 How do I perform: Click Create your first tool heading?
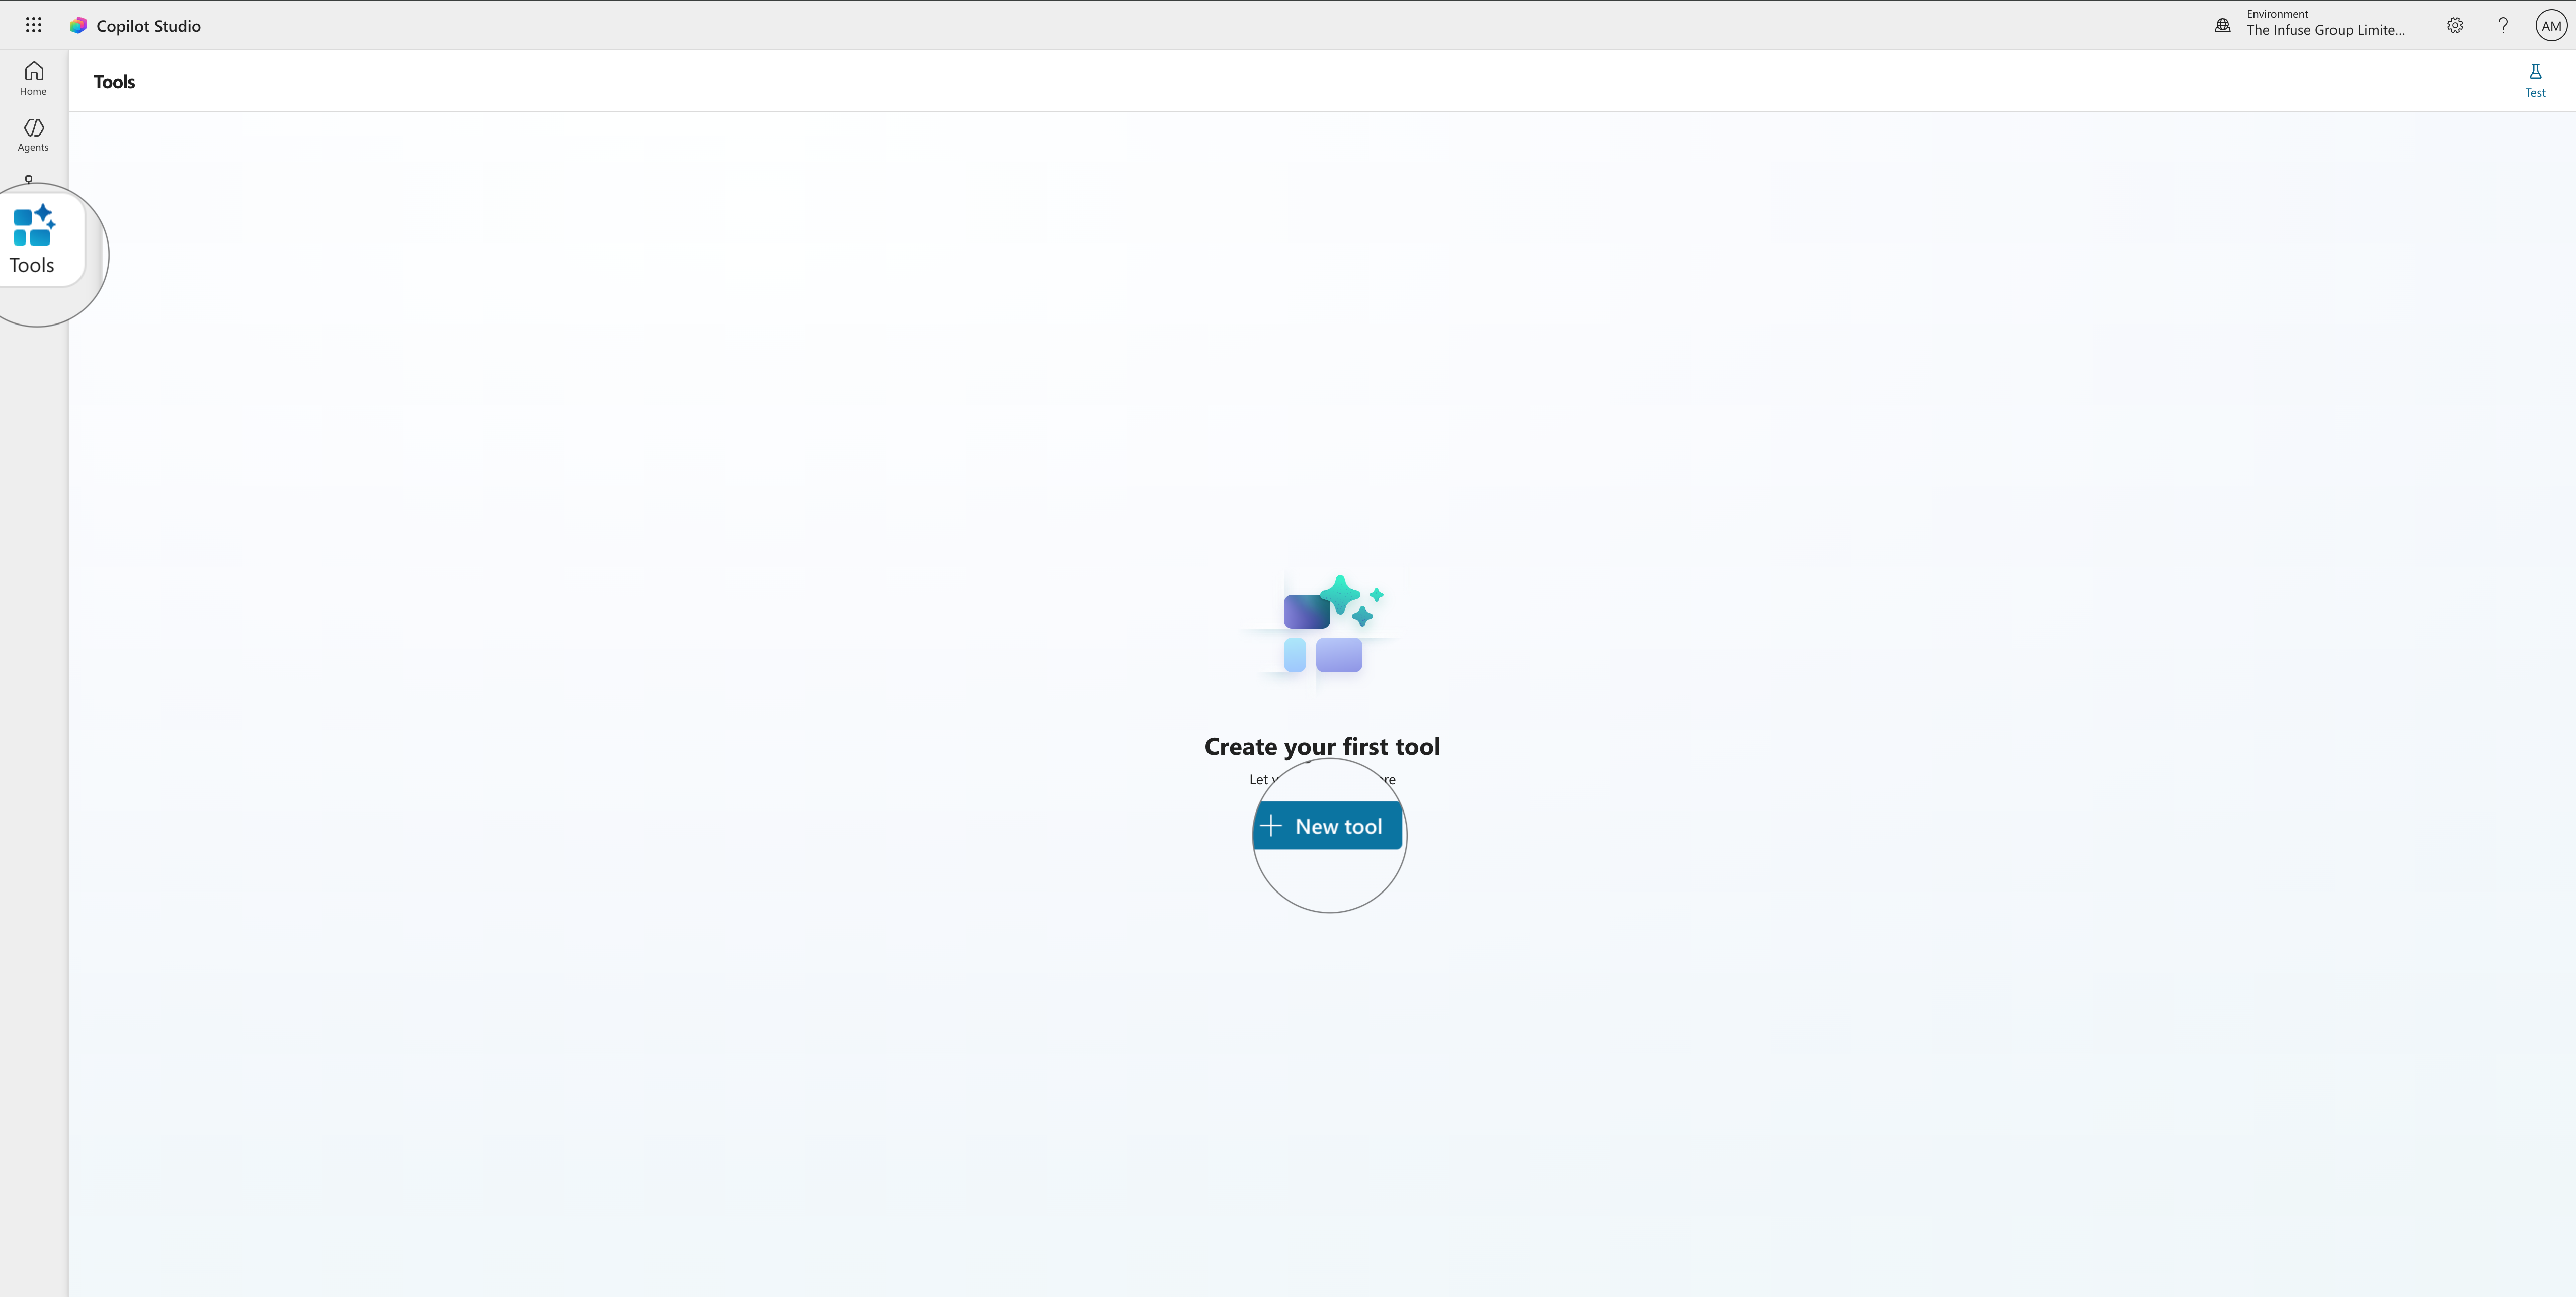point(1322,746)
